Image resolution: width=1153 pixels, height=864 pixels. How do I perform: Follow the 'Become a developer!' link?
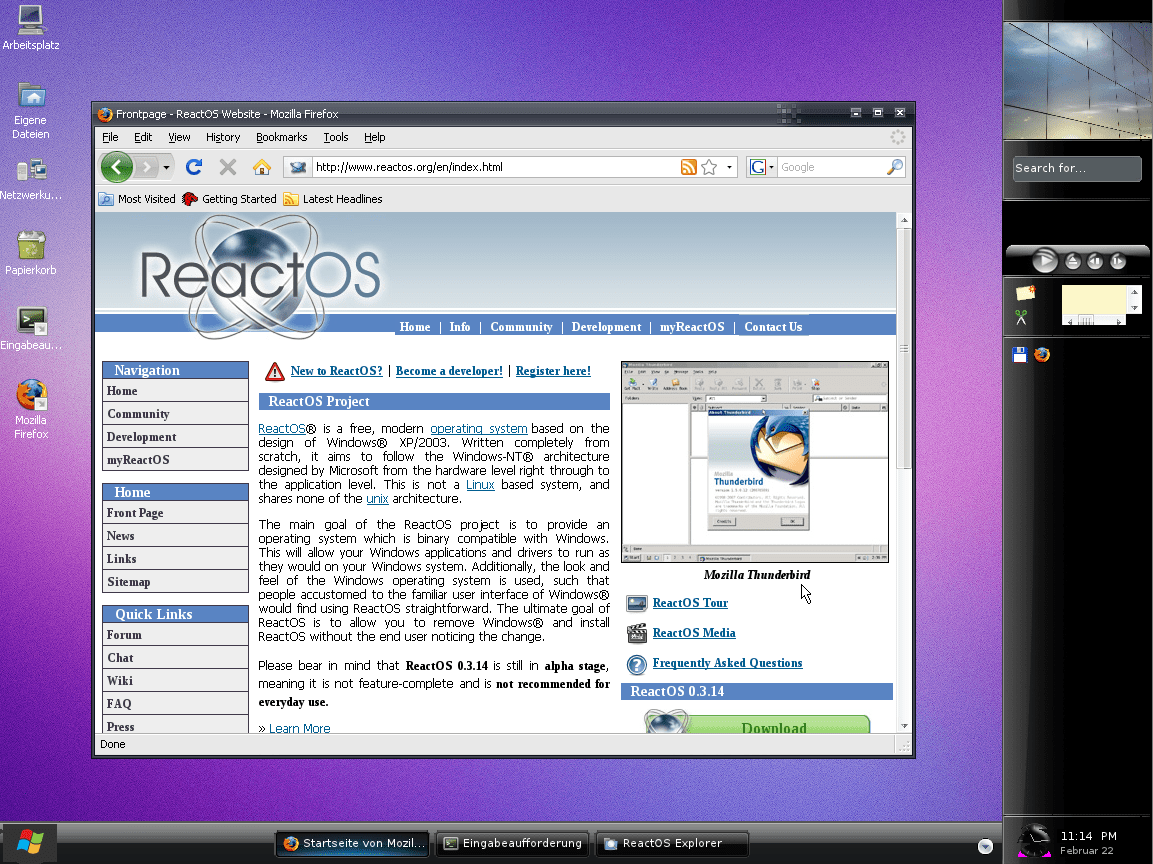449,371
